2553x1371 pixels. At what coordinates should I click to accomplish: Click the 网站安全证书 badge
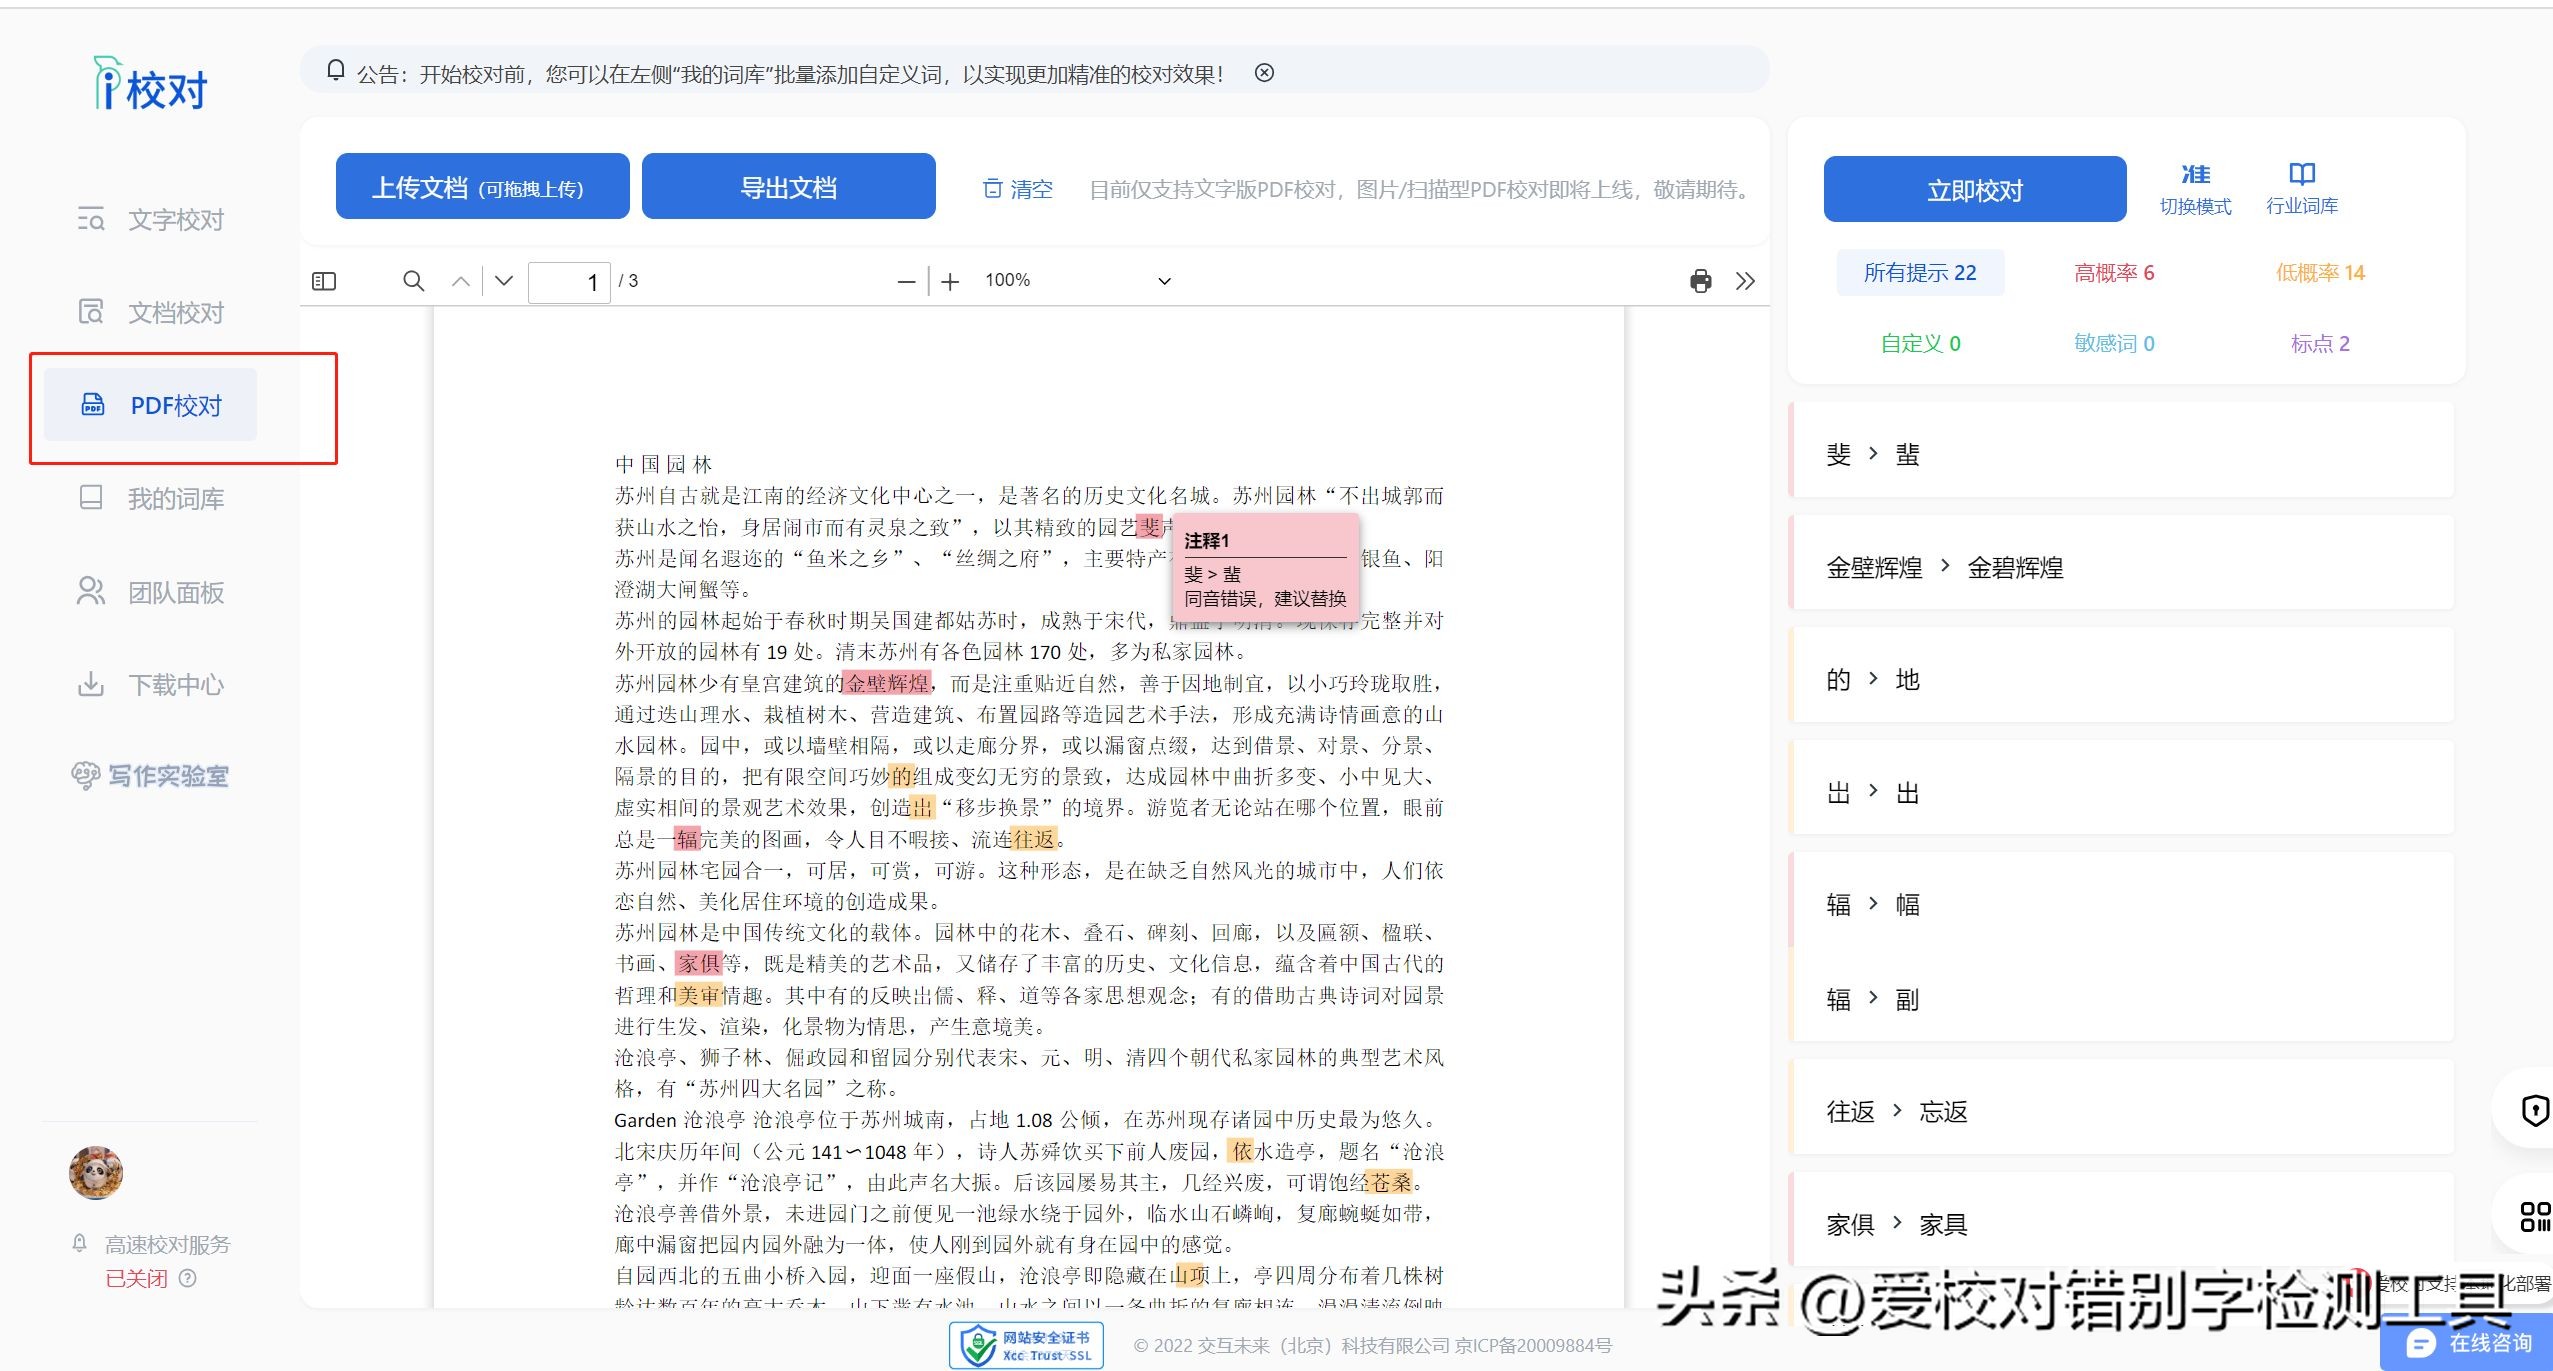(x=1026, y=1345)
